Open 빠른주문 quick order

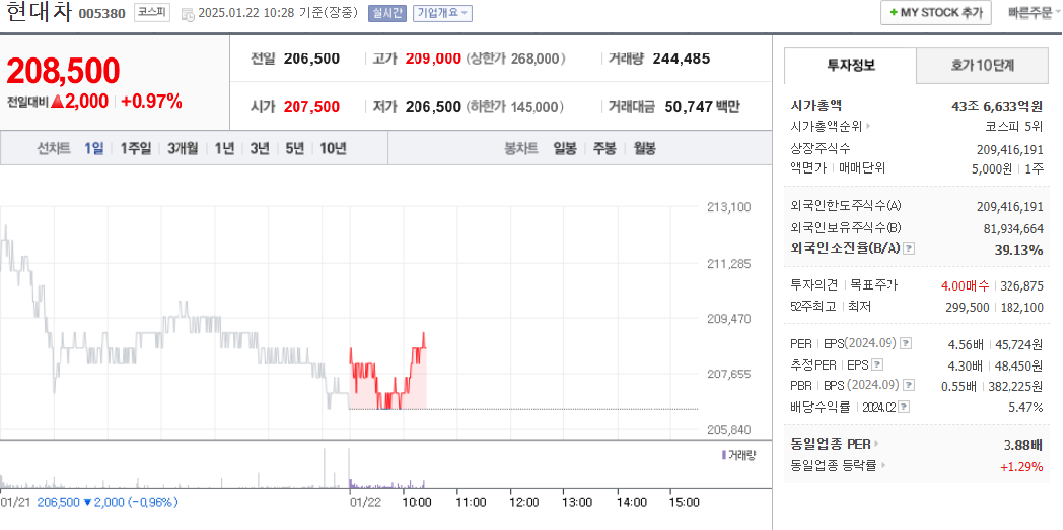pyautogui.click(x=1030, y=12)
